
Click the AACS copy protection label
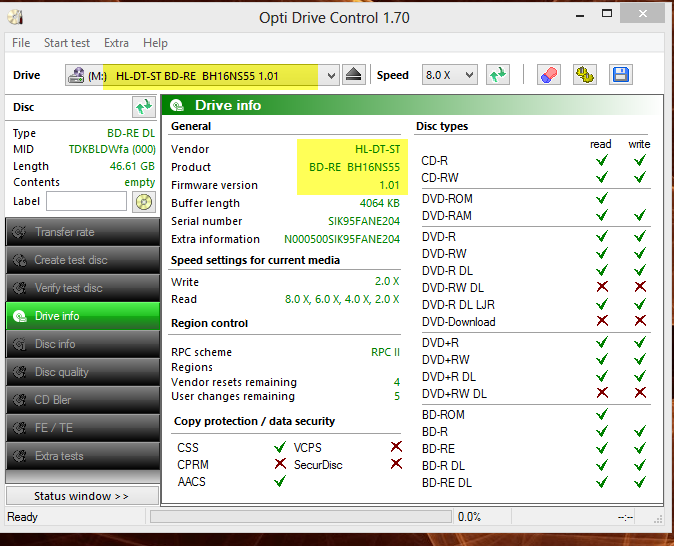click(192, 482)
